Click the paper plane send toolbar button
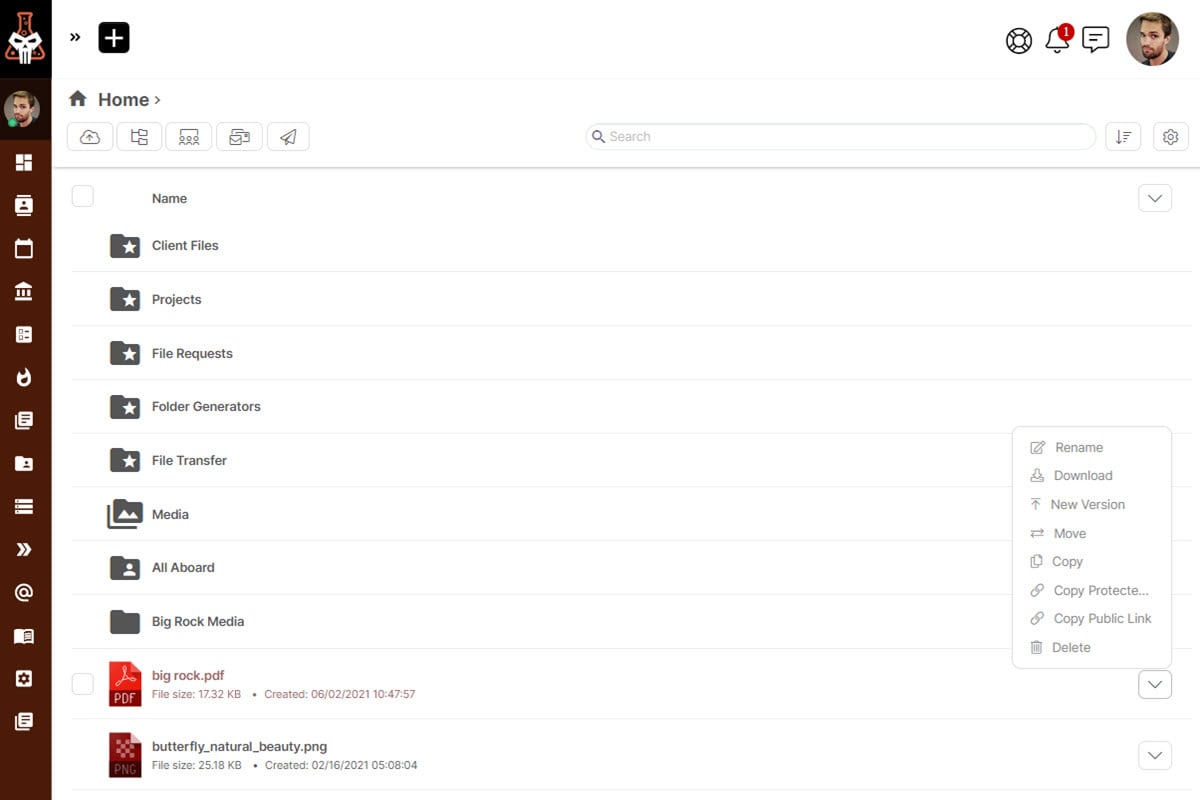 coord(288,137)
